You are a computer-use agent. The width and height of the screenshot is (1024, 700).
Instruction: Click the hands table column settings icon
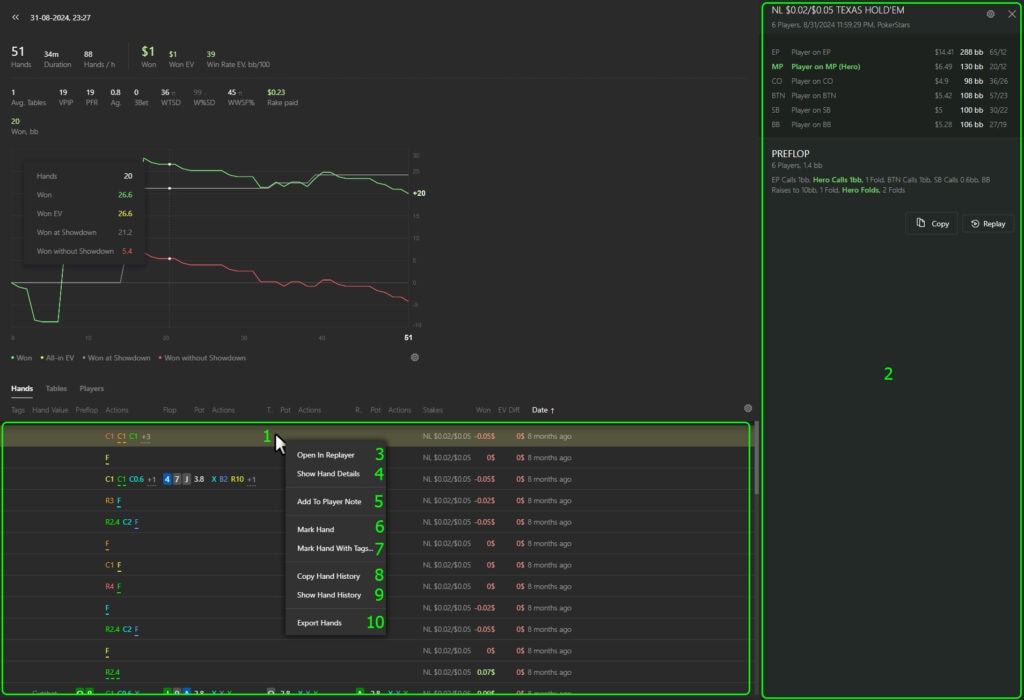(747, 408)
